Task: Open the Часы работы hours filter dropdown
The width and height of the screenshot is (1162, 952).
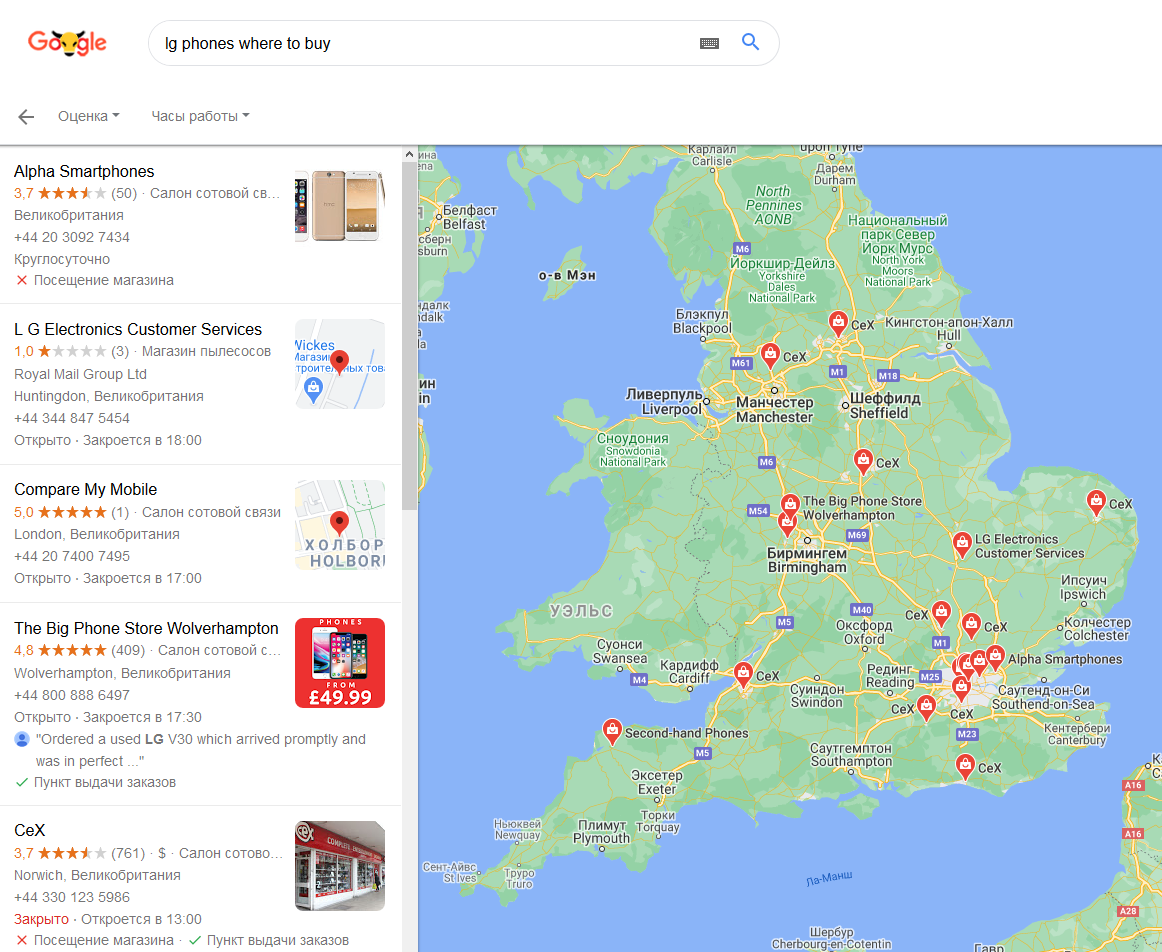Action: 200,116
